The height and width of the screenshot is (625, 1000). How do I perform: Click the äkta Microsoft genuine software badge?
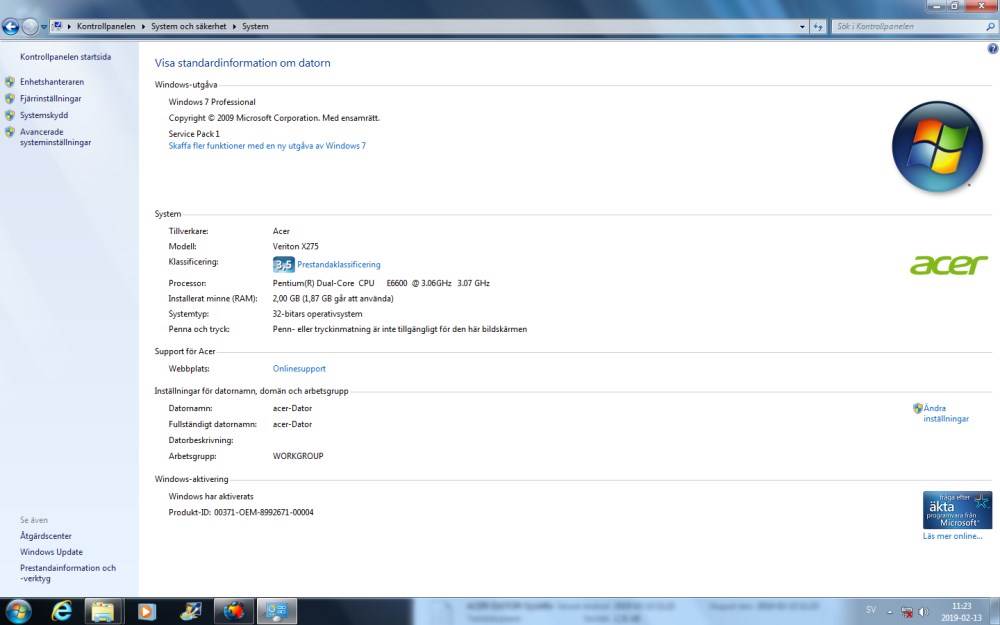[957, 510]
